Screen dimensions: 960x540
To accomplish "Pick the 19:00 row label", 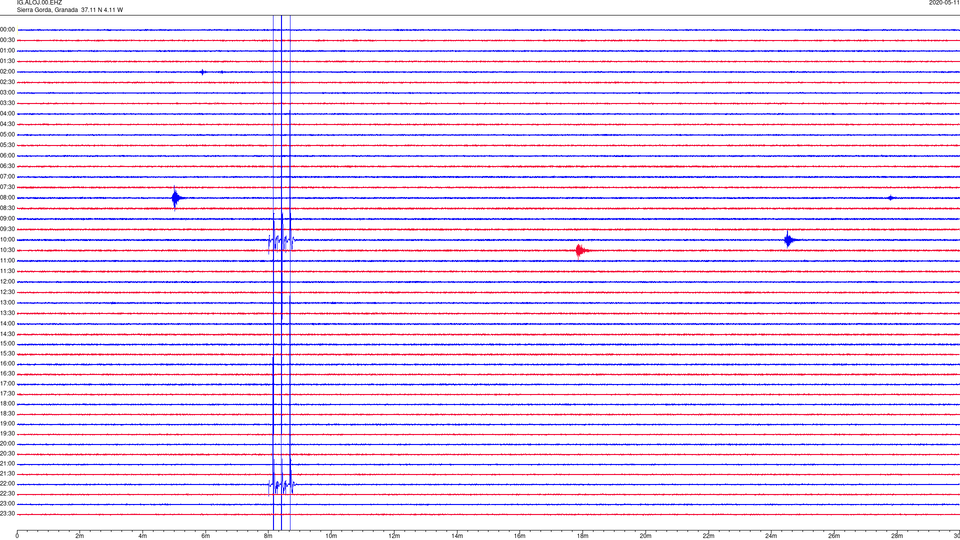I will pyautogui.click(x=8, y=424).
